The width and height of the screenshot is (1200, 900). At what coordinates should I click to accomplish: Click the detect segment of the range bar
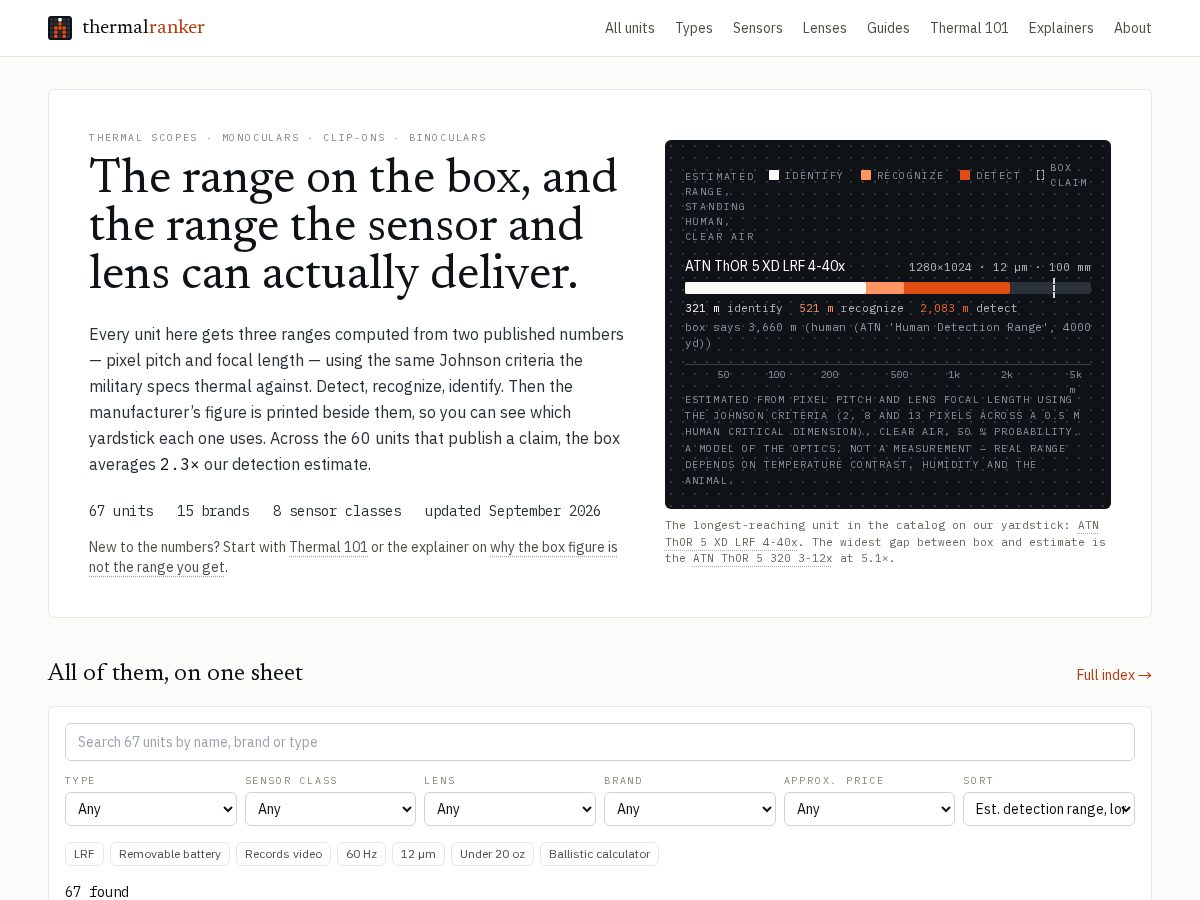pos(957,288)
